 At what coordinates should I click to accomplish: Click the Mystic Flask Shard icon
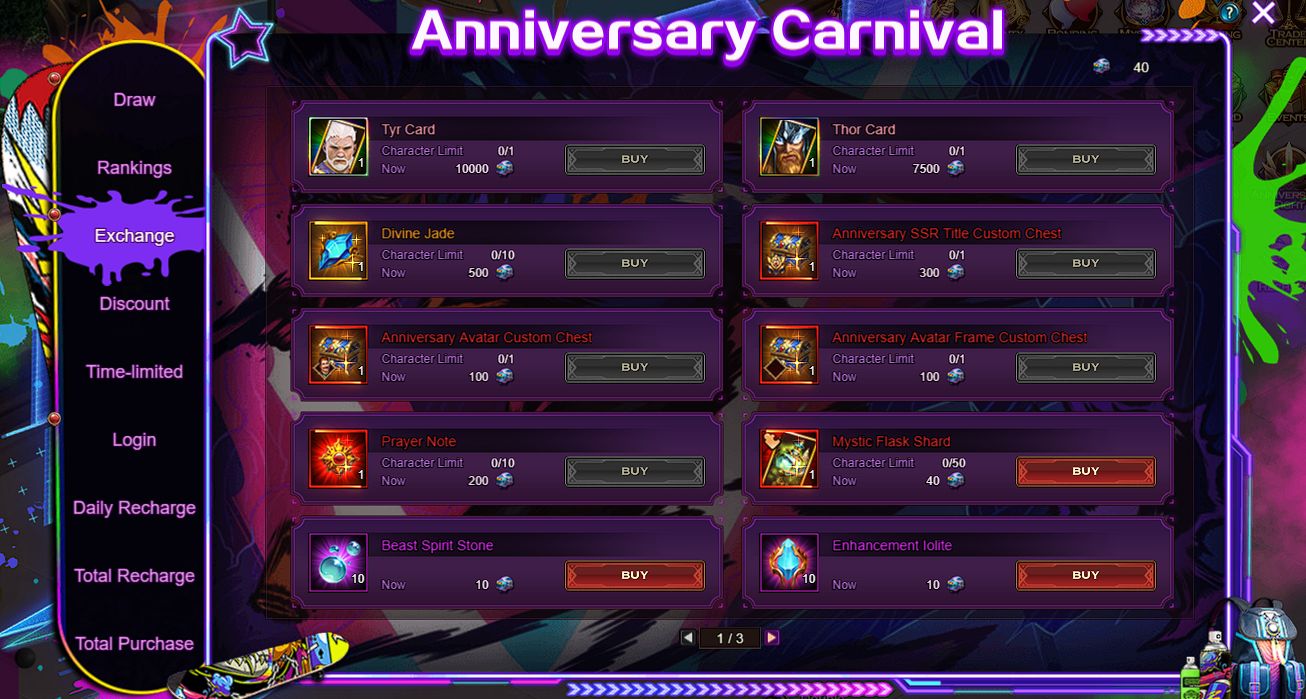pos(790,459)
